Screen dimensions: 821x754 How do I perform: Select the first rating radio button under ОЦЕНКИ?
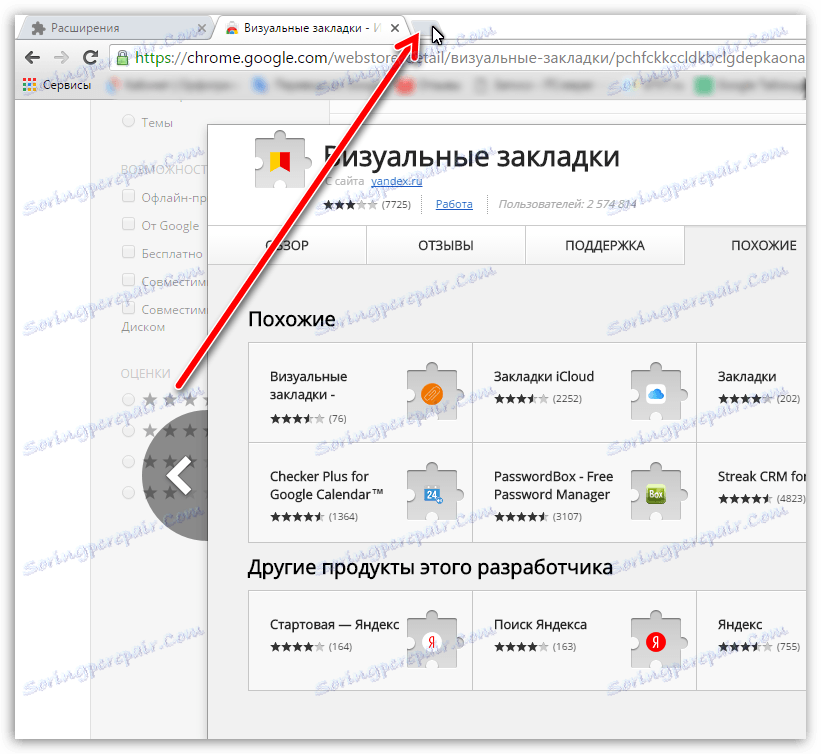pyautogui.click(x=128, y=400)
